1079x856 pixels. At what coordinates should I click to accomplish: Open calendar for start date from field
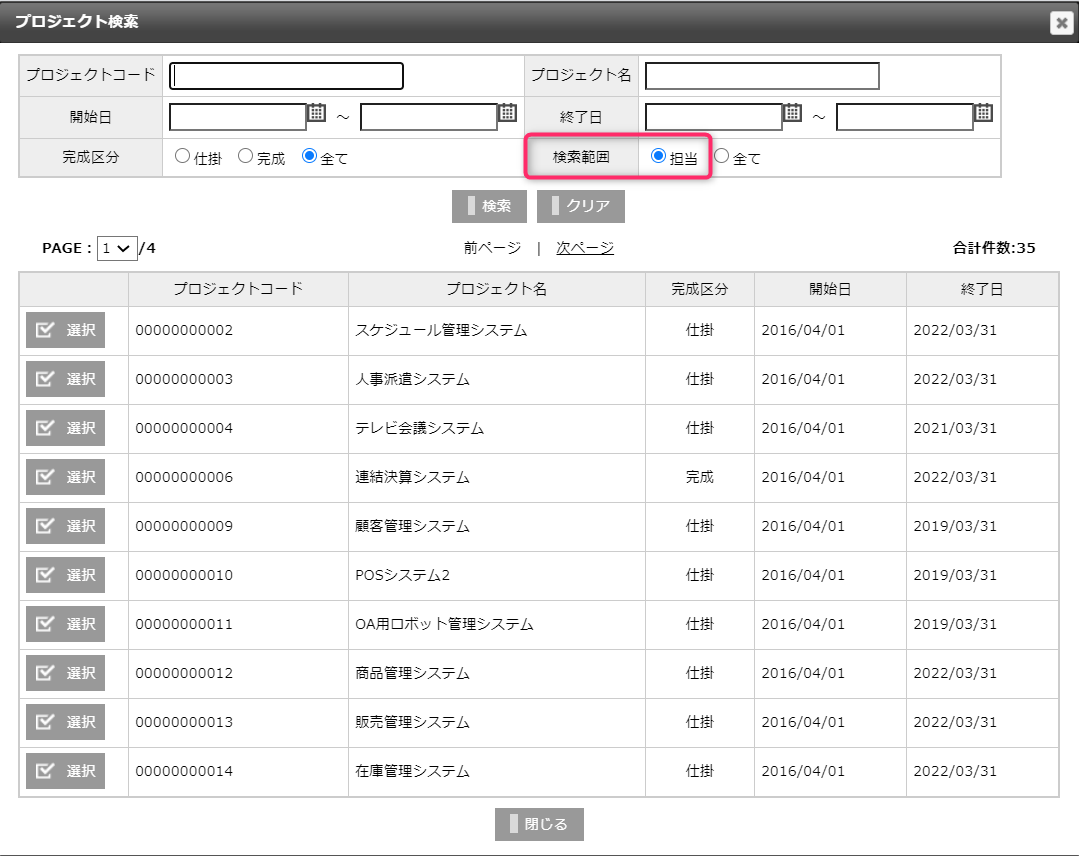pos(317,113)
